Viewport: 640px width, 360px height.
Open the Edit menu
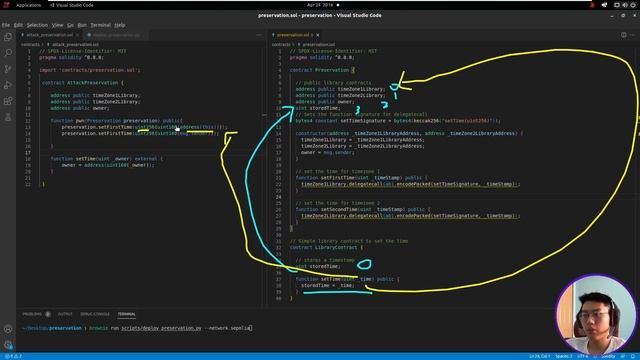coord(18,25)
